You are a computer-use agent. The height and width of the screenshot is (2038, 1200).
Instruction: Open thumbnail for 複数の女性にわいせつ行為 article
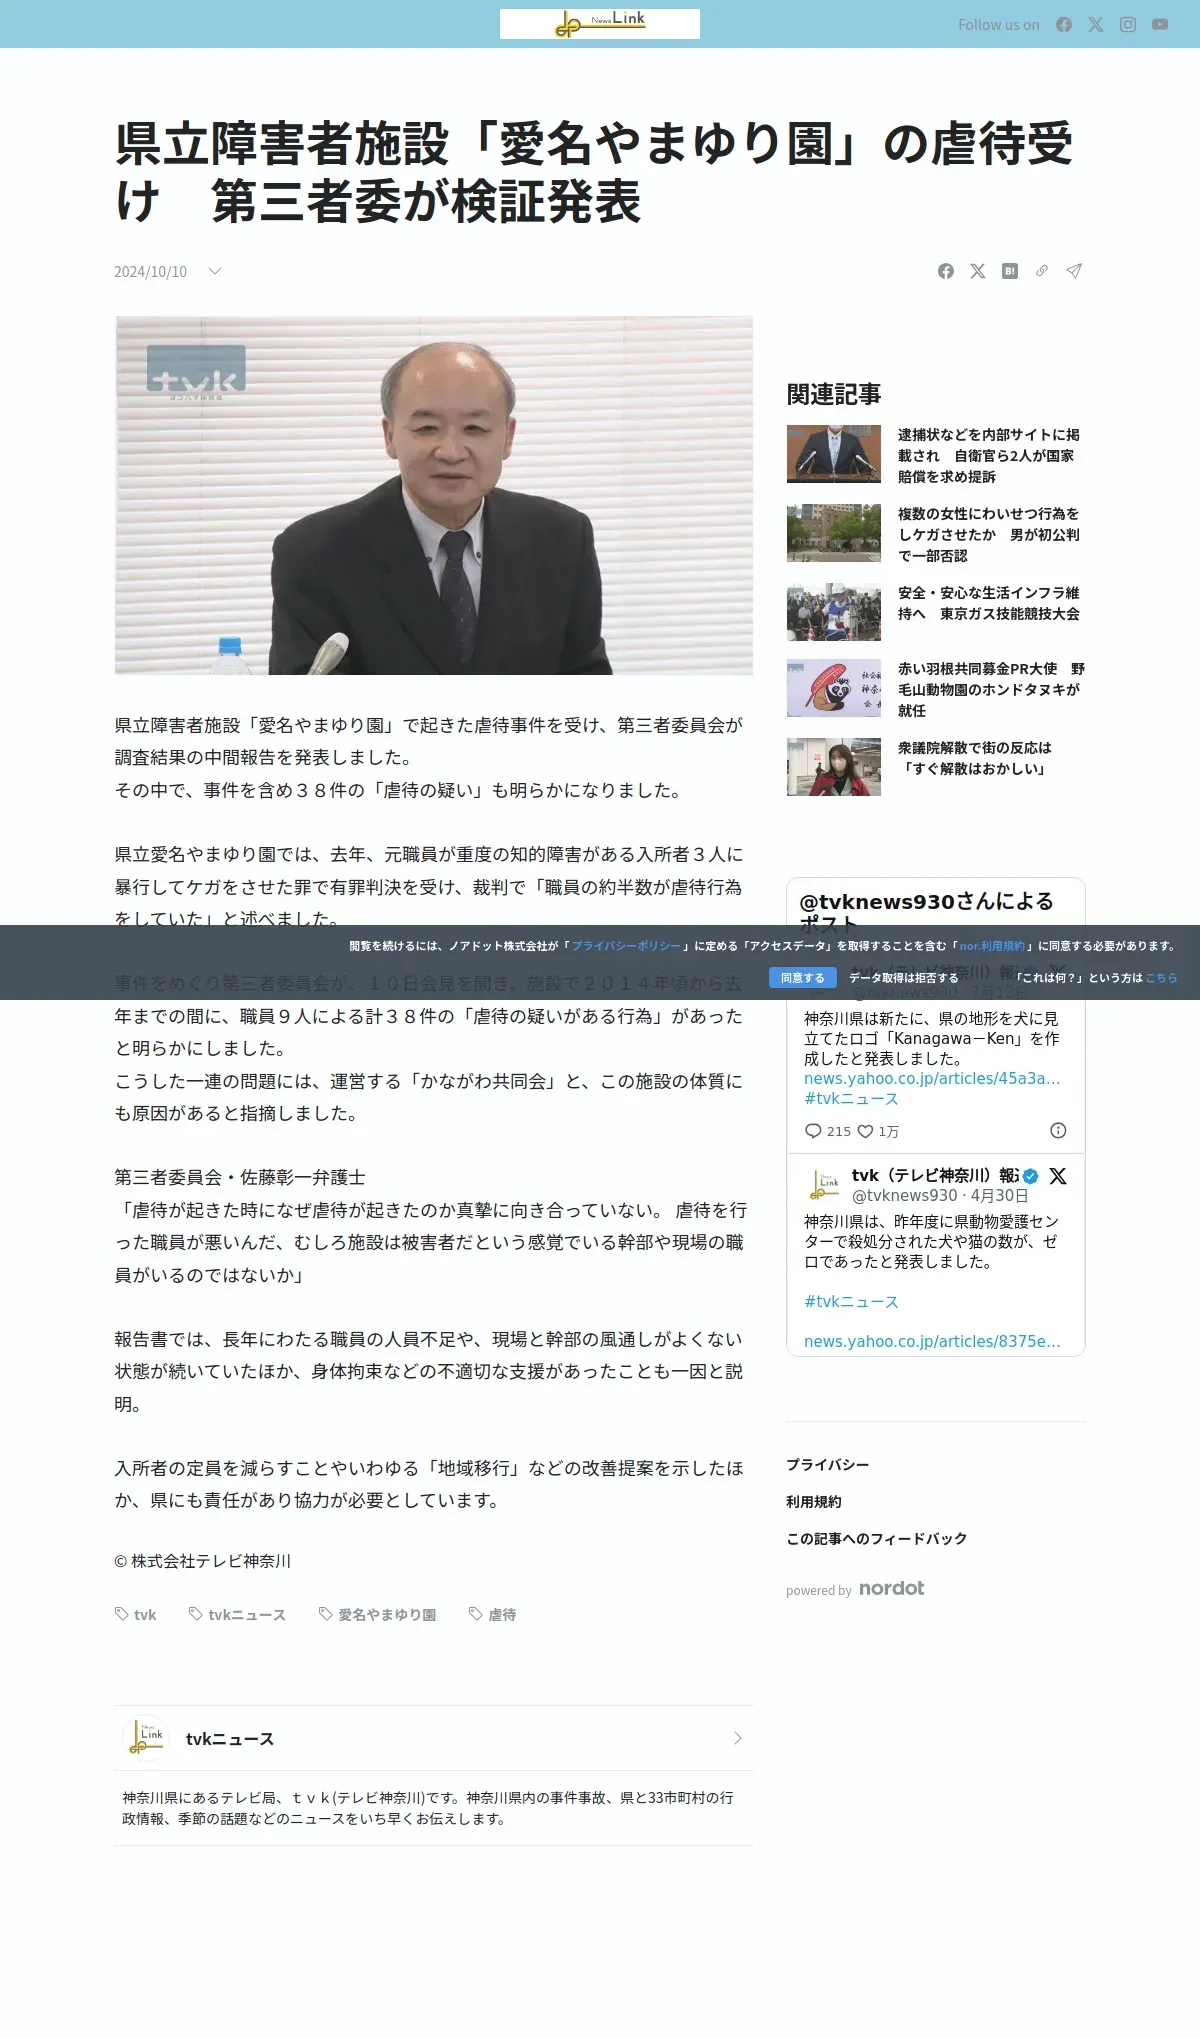pyautogui.click(x=834, y=533)
